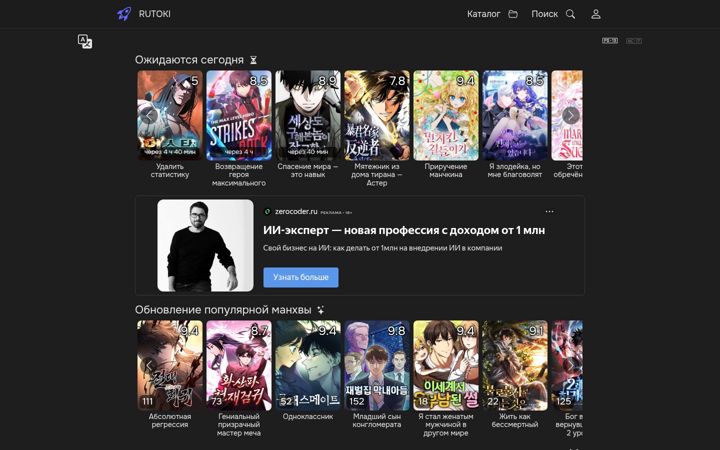720x450 pixels.
Task: Click the RUTOKI rocket logo icon
Action: tap(124, 14)
